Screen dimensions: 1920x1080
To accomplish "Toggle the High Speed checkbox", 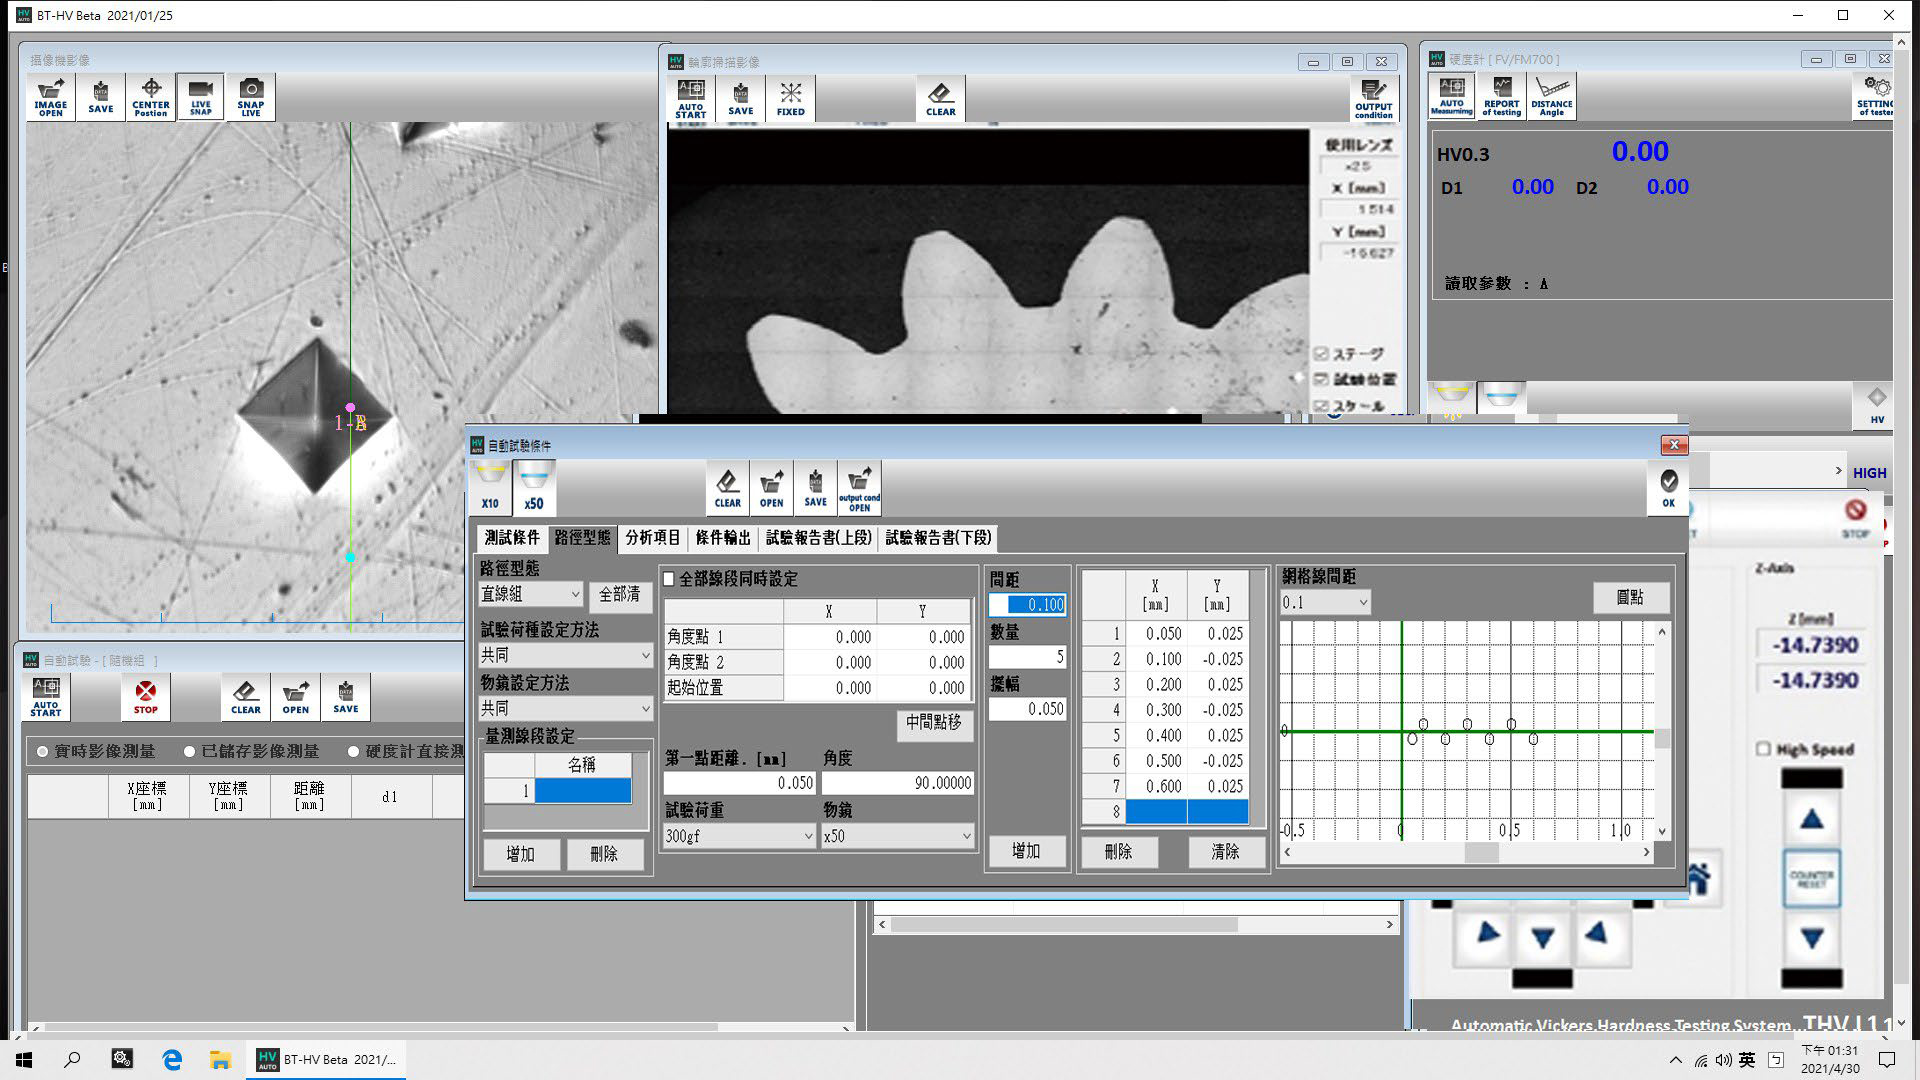I will pos(1764,749).
